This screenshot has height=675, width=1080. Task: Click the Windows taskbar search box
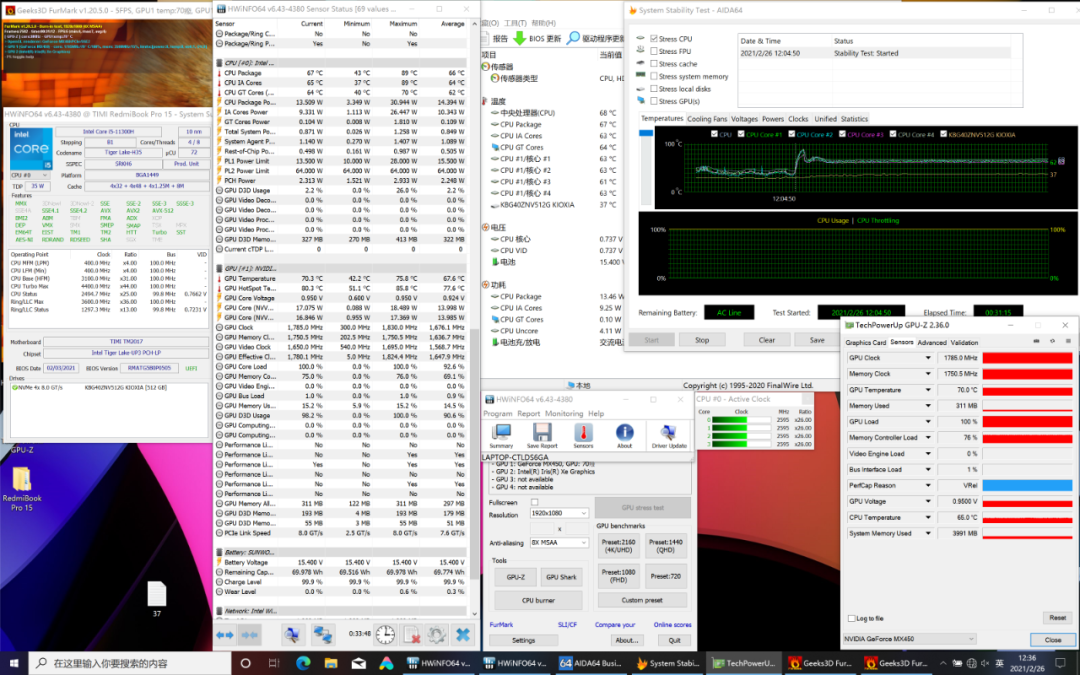coord(130,663)
